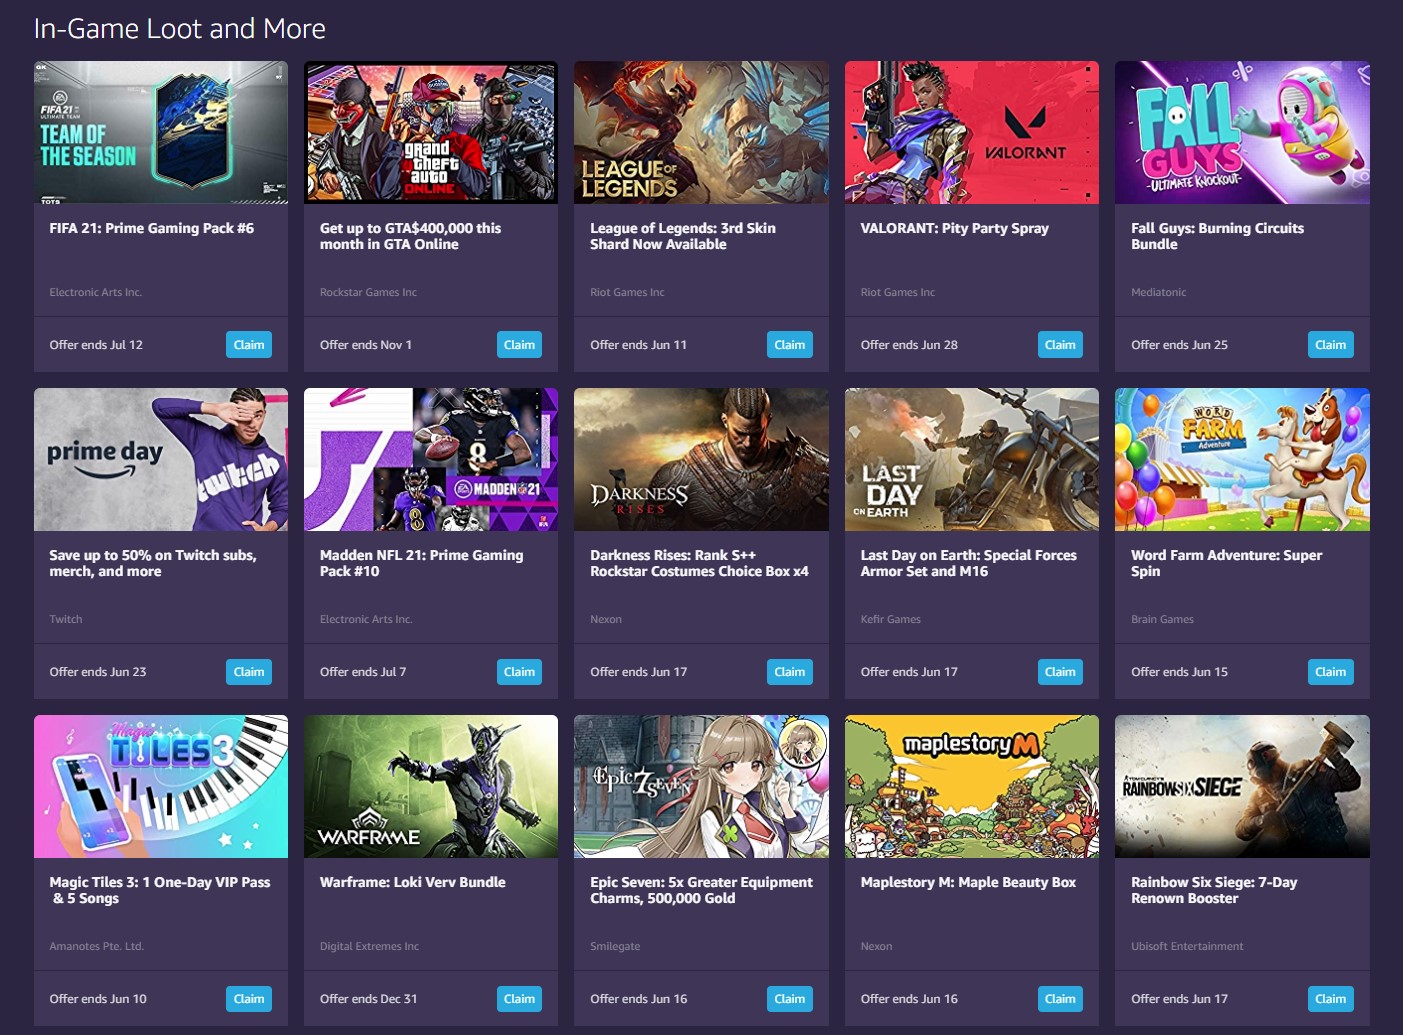The width and height of the screenshot is (1403, 1035).
Task: Select 'Ubisoft Entertainment' publisher text
Action: tap(1187, 946)
